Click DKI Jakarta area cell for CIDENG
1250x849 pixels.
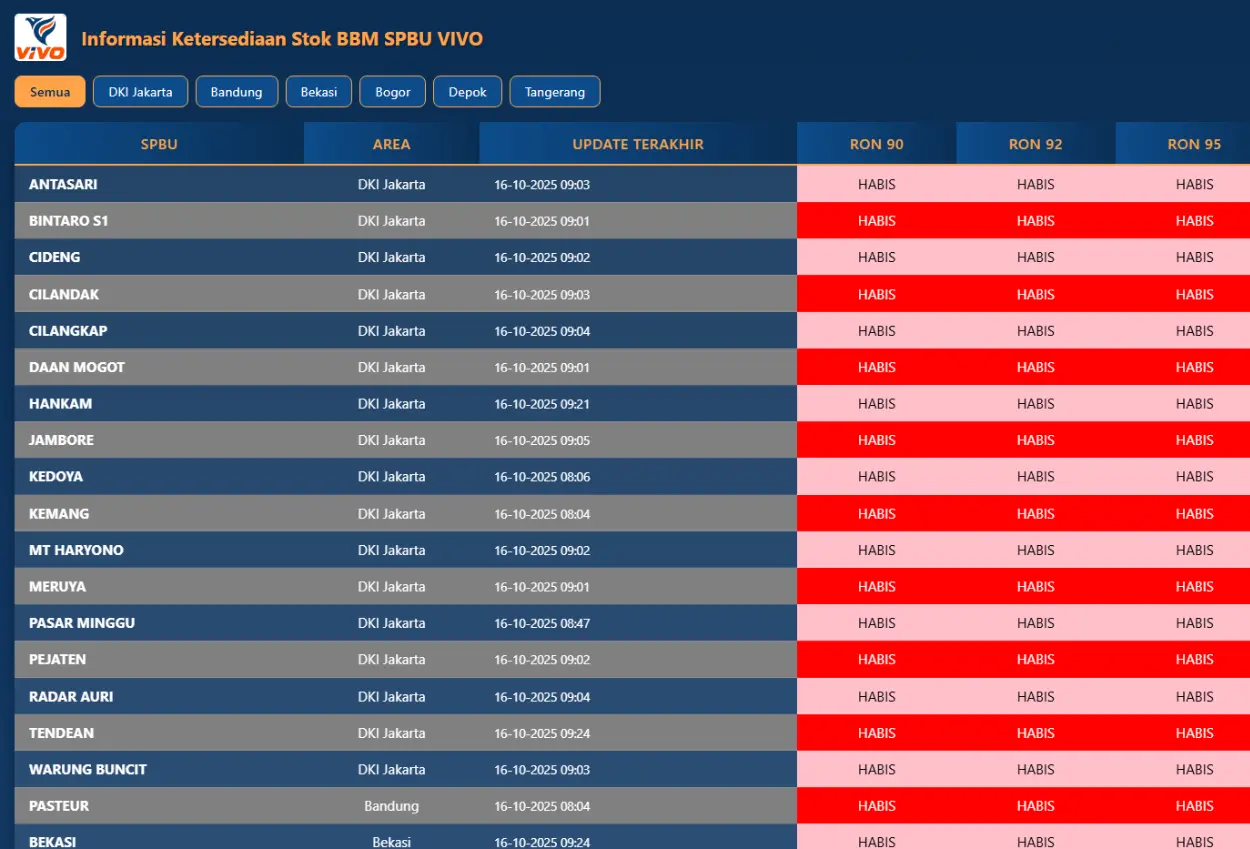392,257
